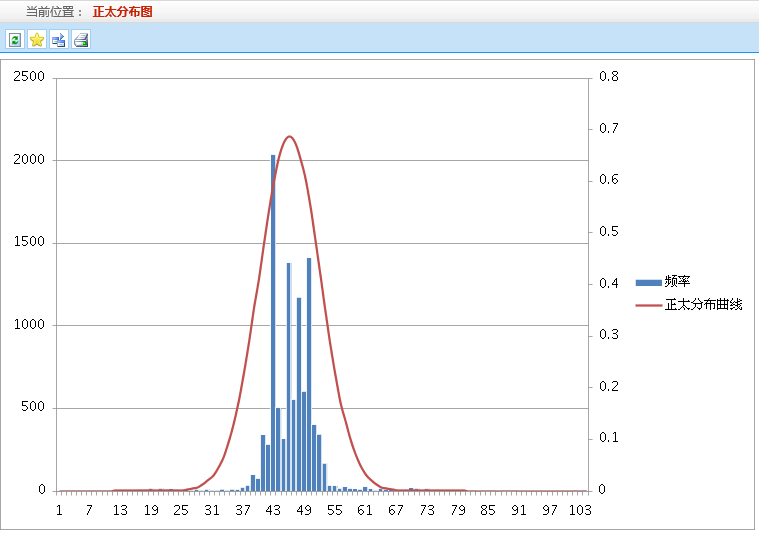The image size is (759, 536).
Task: Click x-axis label 91
Action: (518, 510)
